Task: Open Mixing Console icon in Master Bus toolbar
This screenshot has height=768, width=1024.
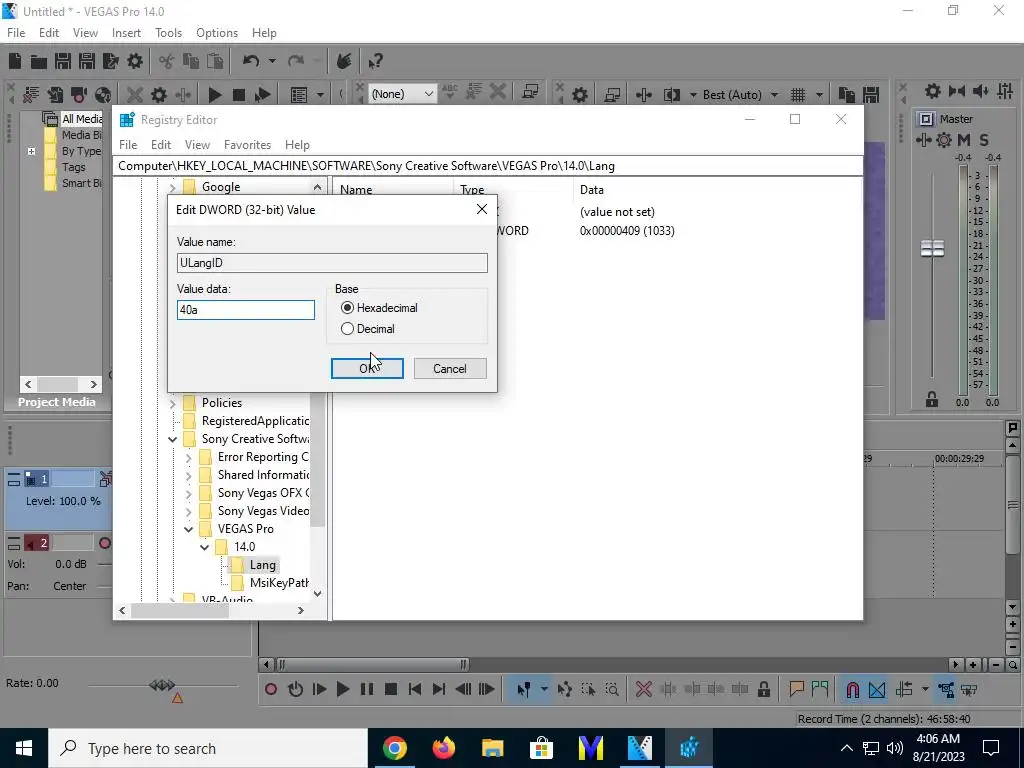Action: point(1006,91)
